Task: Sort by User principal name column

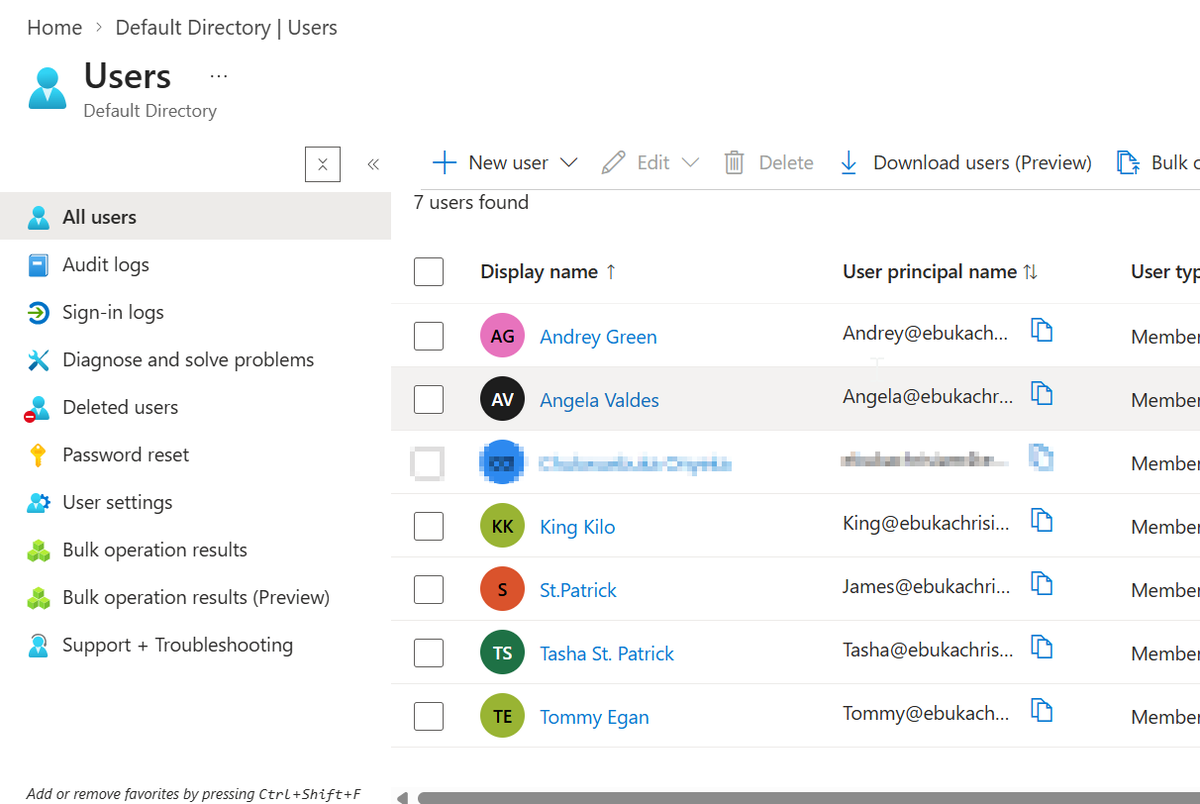Action: (x=940, y=272)
